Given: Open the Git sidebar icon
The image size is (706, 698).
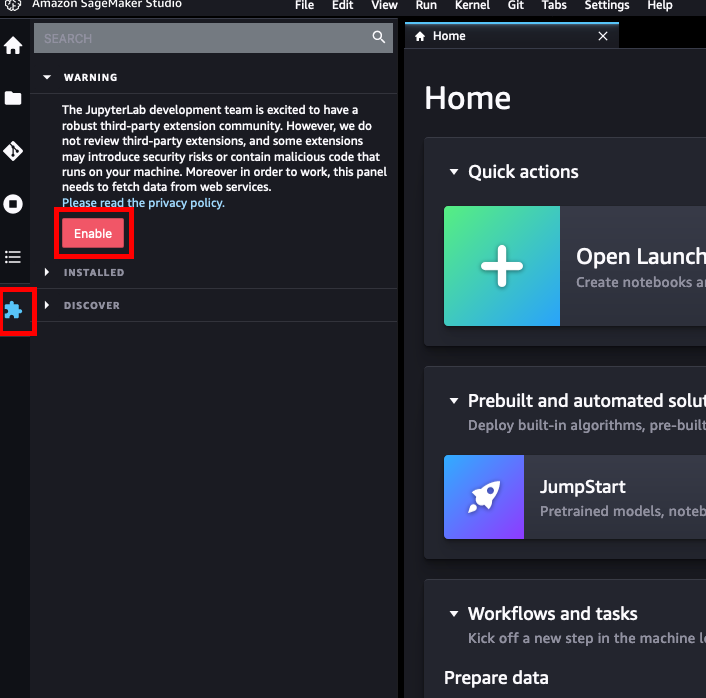Looking at the screenshot, I should pos(13,151).
